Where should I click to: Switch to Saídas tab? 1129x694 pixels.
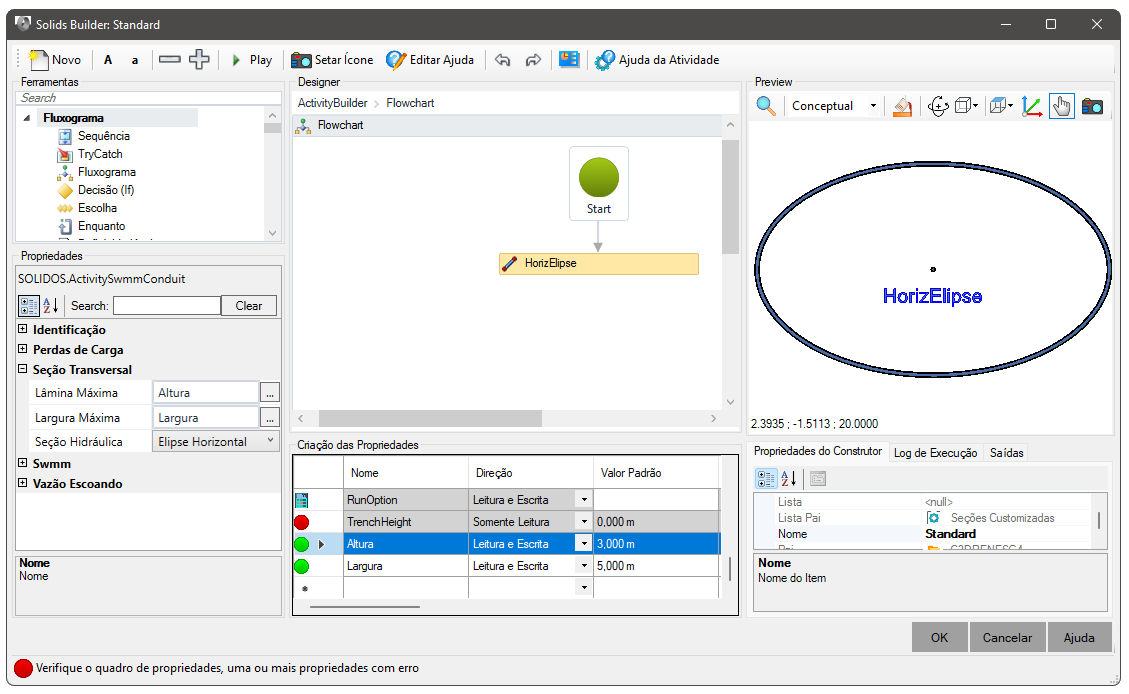click(1006, 453)
